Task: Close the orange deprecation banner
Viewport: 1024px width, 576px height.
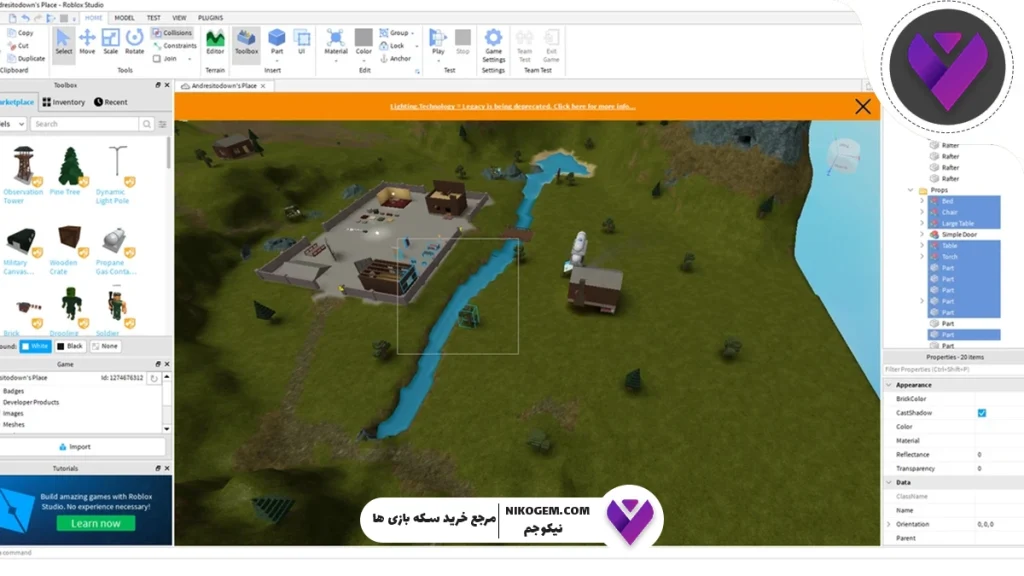Action: (x=863, y=106)
